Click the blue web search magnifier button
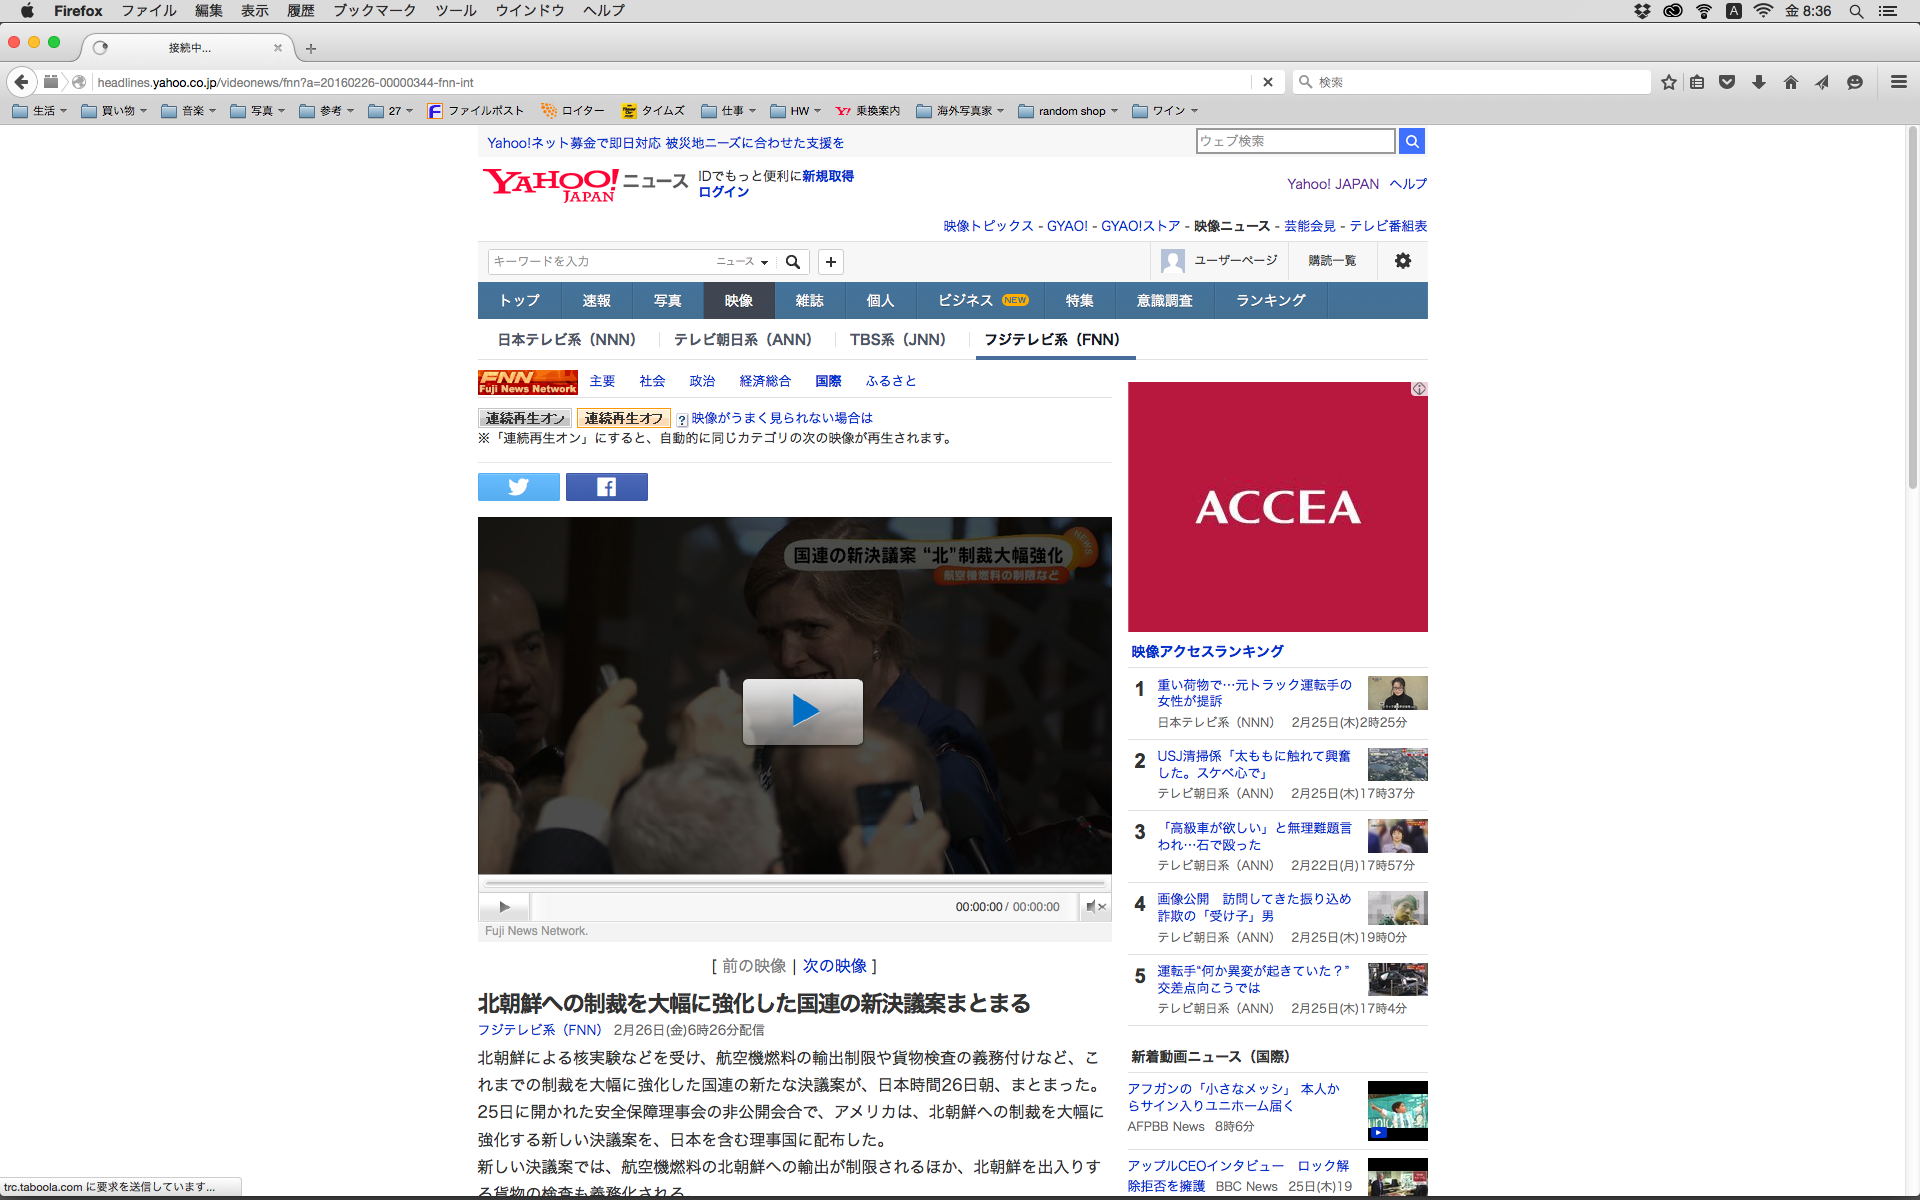The image size is (1920, 1200). point(1411,141)
